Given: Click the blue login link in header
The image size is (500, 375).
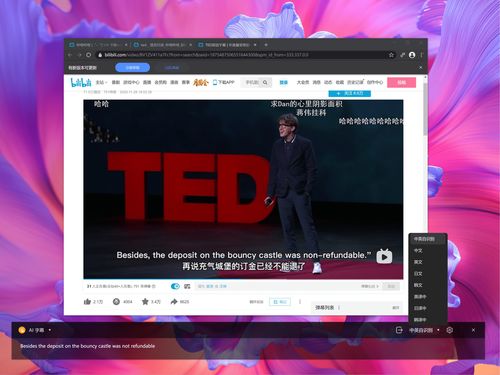Looking at the screenshot, I should [284, 82].
